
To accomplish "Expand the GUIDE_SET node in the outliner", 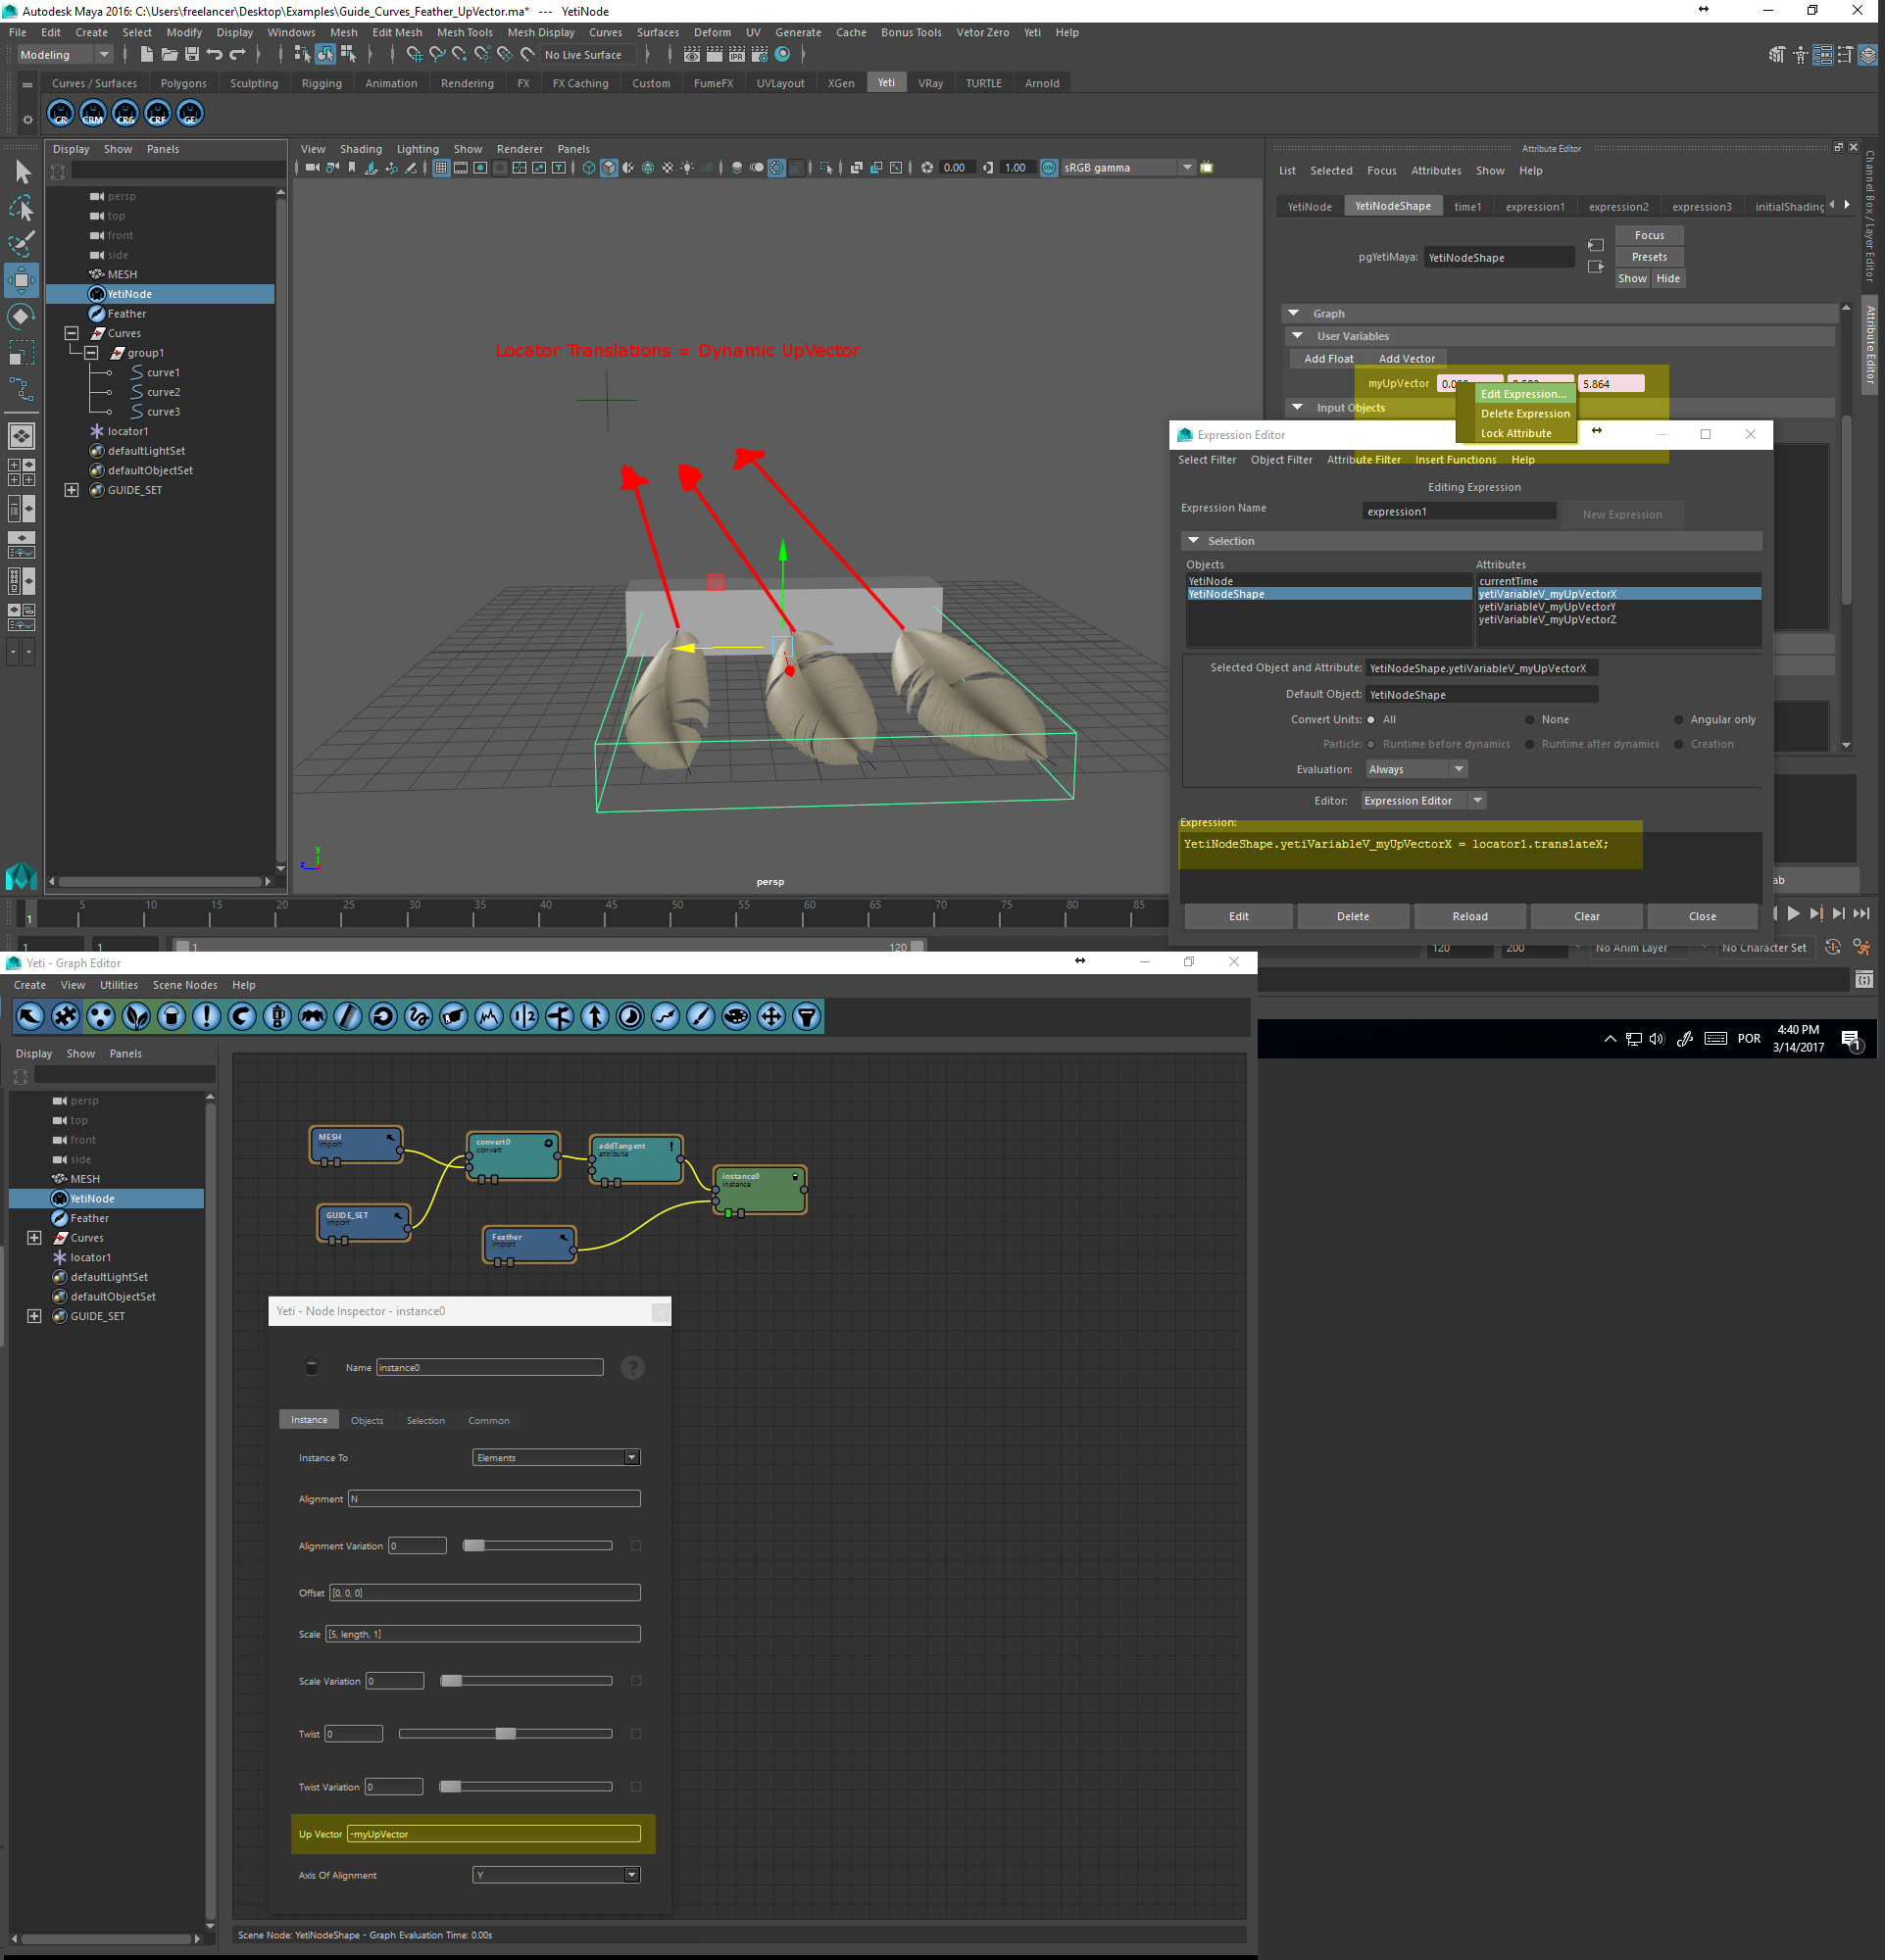I will pos(71,490).
